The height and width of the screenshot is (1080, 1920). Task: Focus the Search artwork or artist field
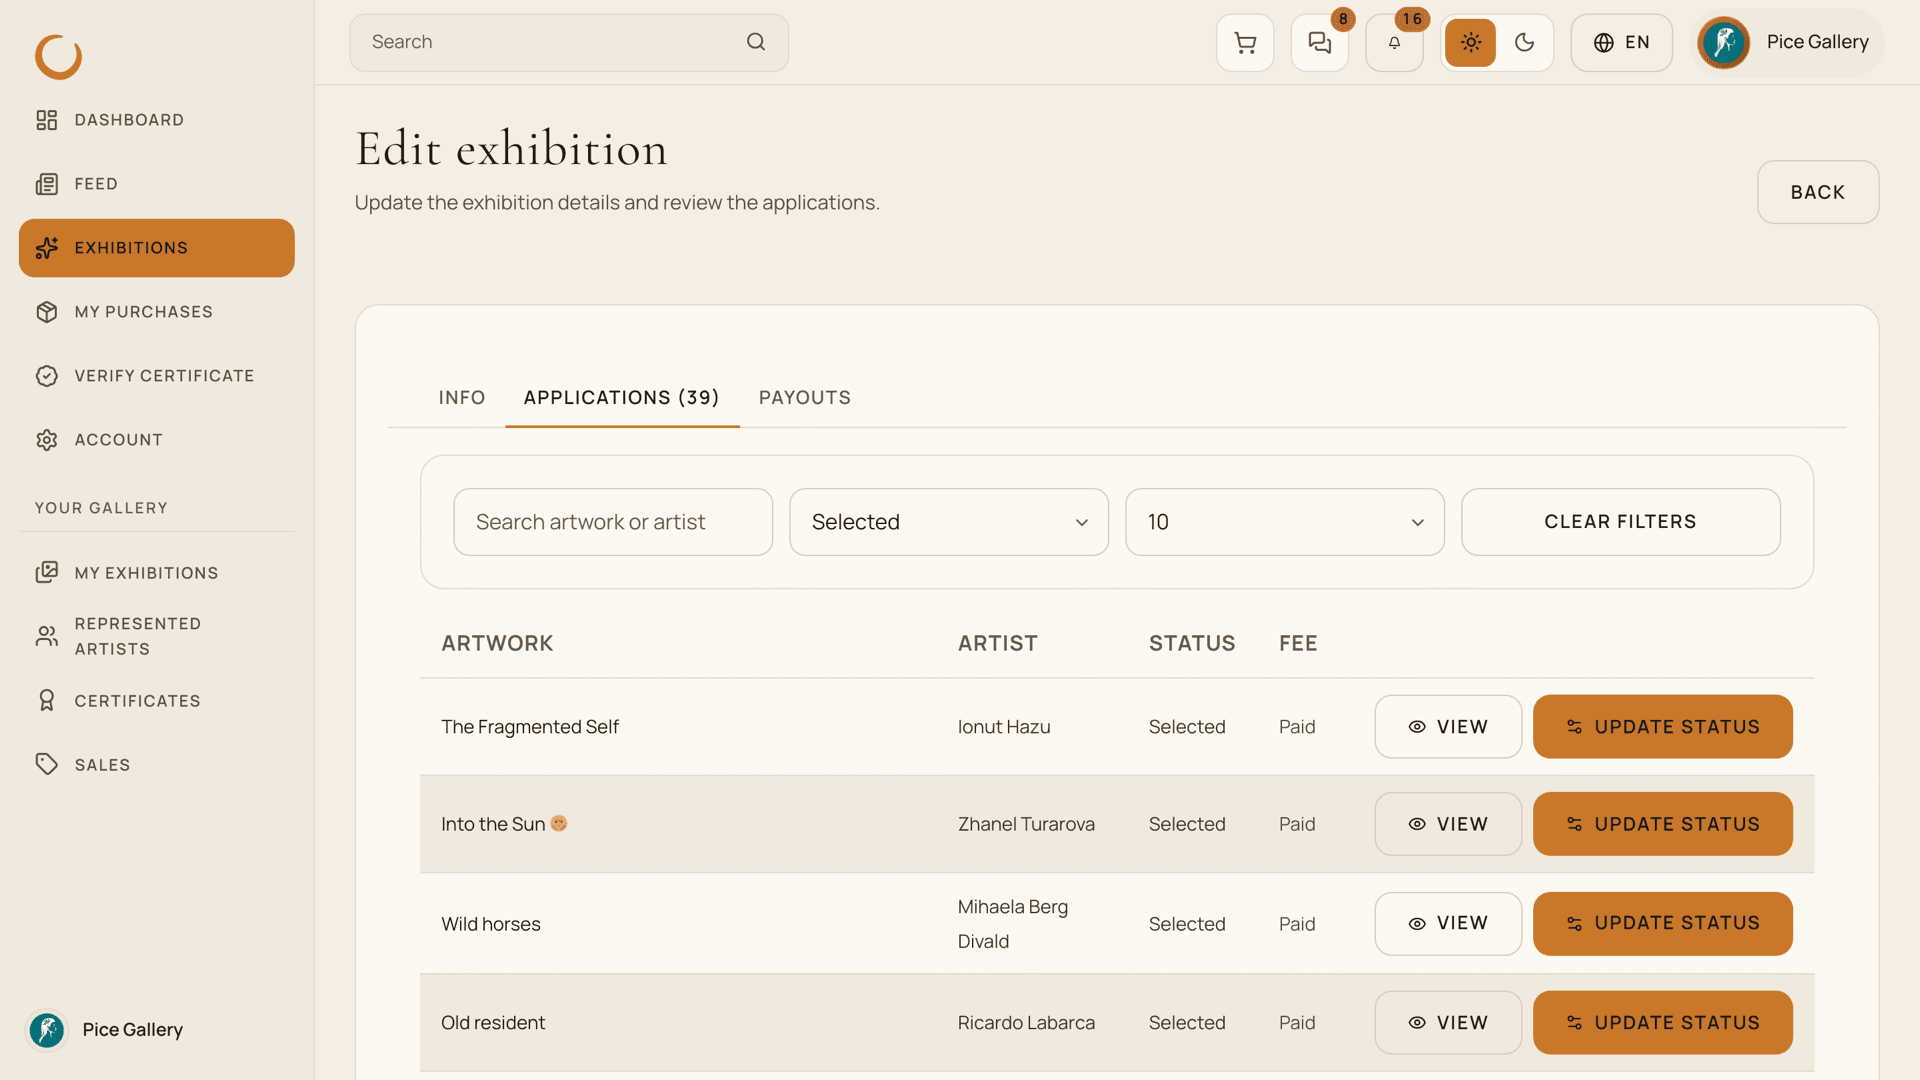612,522
